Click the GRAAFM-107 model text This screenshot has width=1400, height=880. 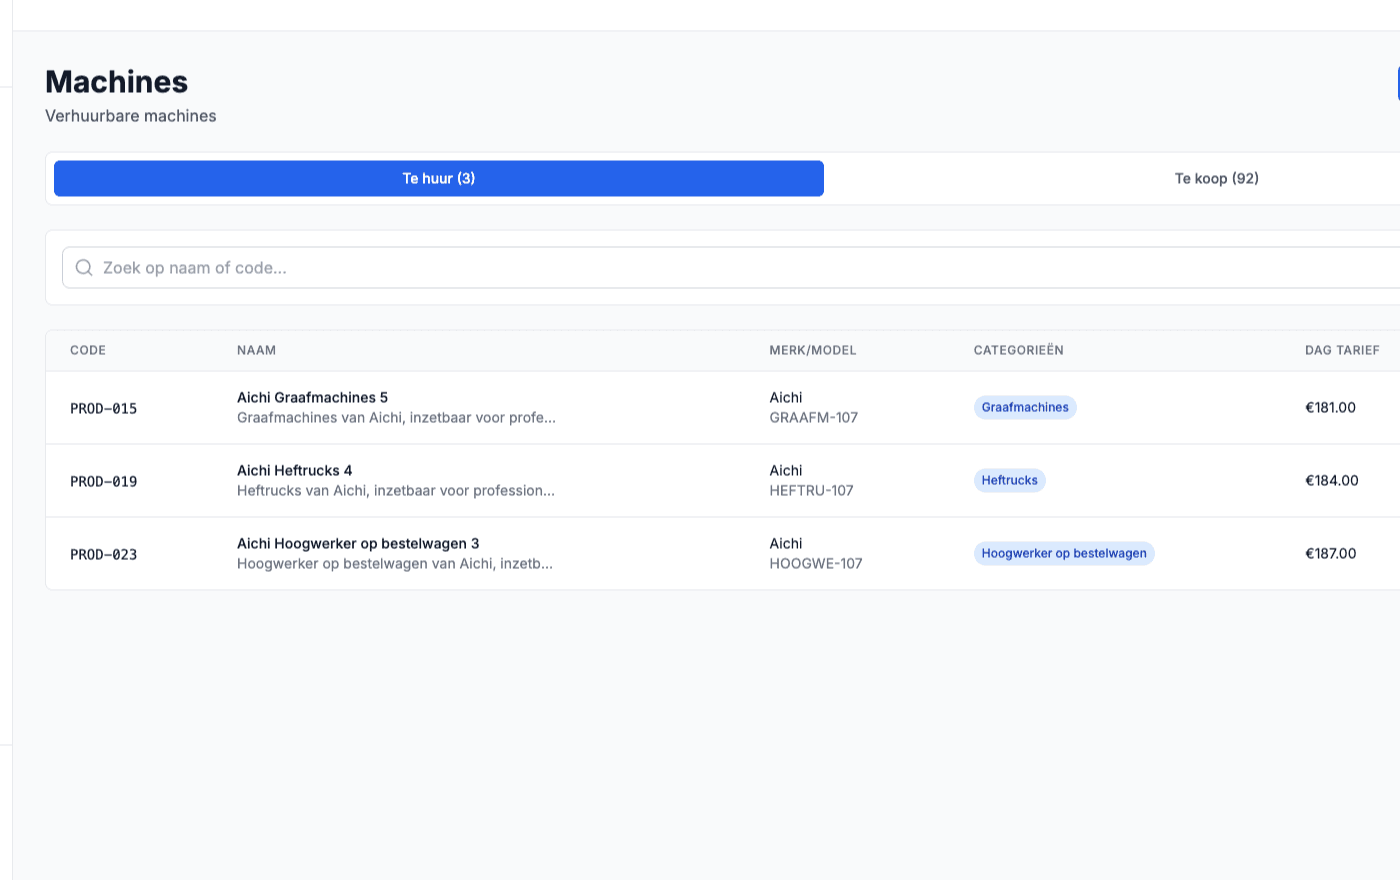point(813,418)
